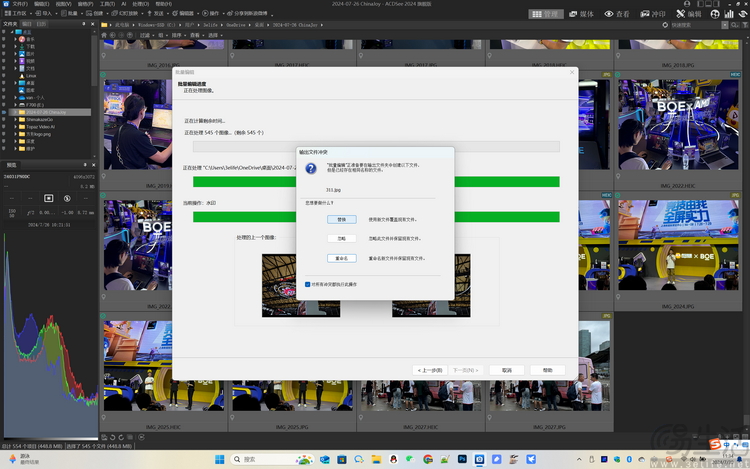Click the ACDSee icon on taskbar
Viewport: 750px width, 469px height.
tap(479, 459)
